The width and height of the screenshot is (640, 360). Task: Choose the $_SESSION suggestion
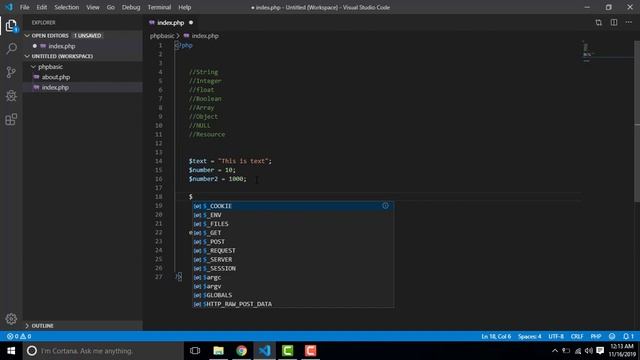pyautogui.click(x=293, y=269)
